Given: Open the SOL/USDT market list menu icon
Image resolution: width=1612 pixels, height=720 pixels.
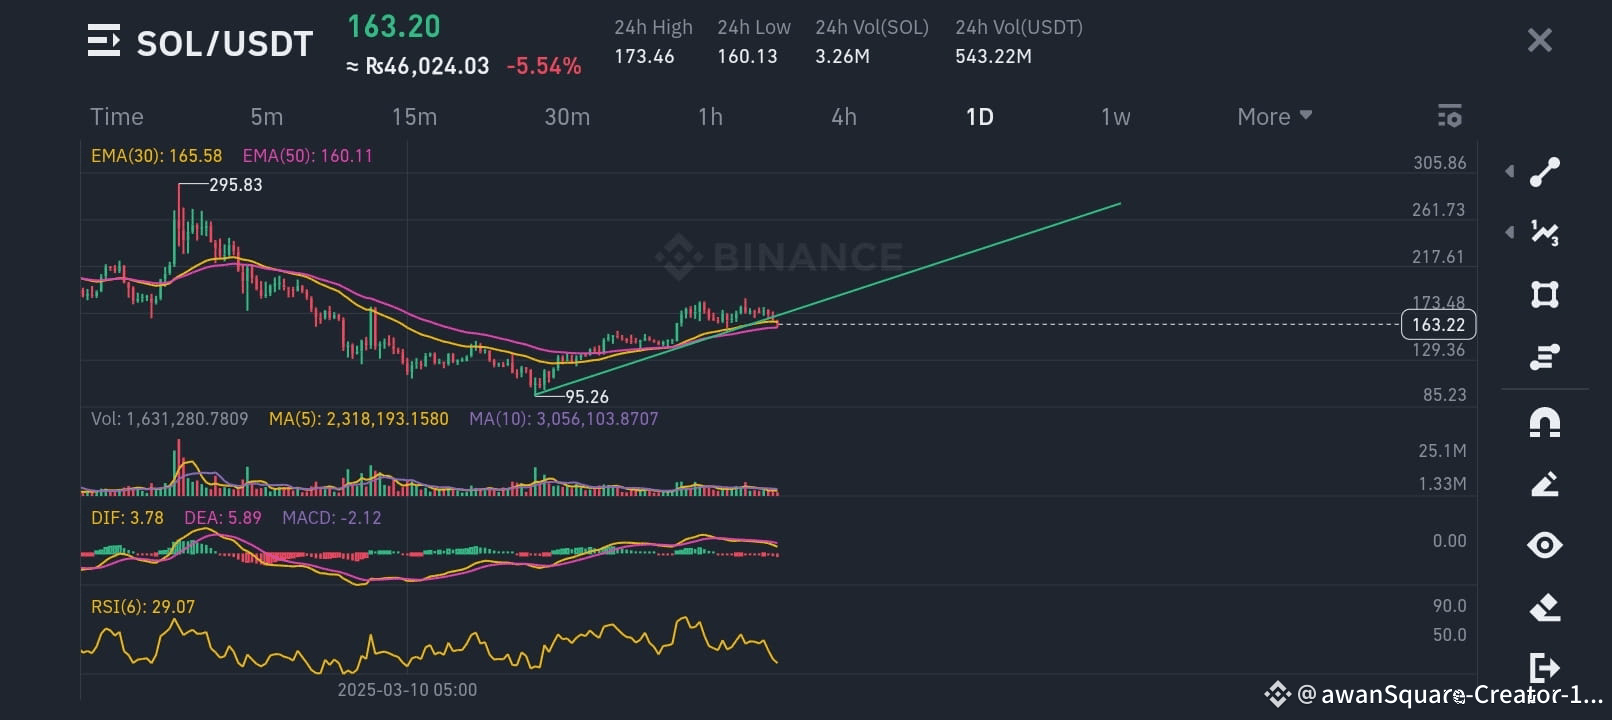Looking at the screenshot, I should tap(104, 41).
